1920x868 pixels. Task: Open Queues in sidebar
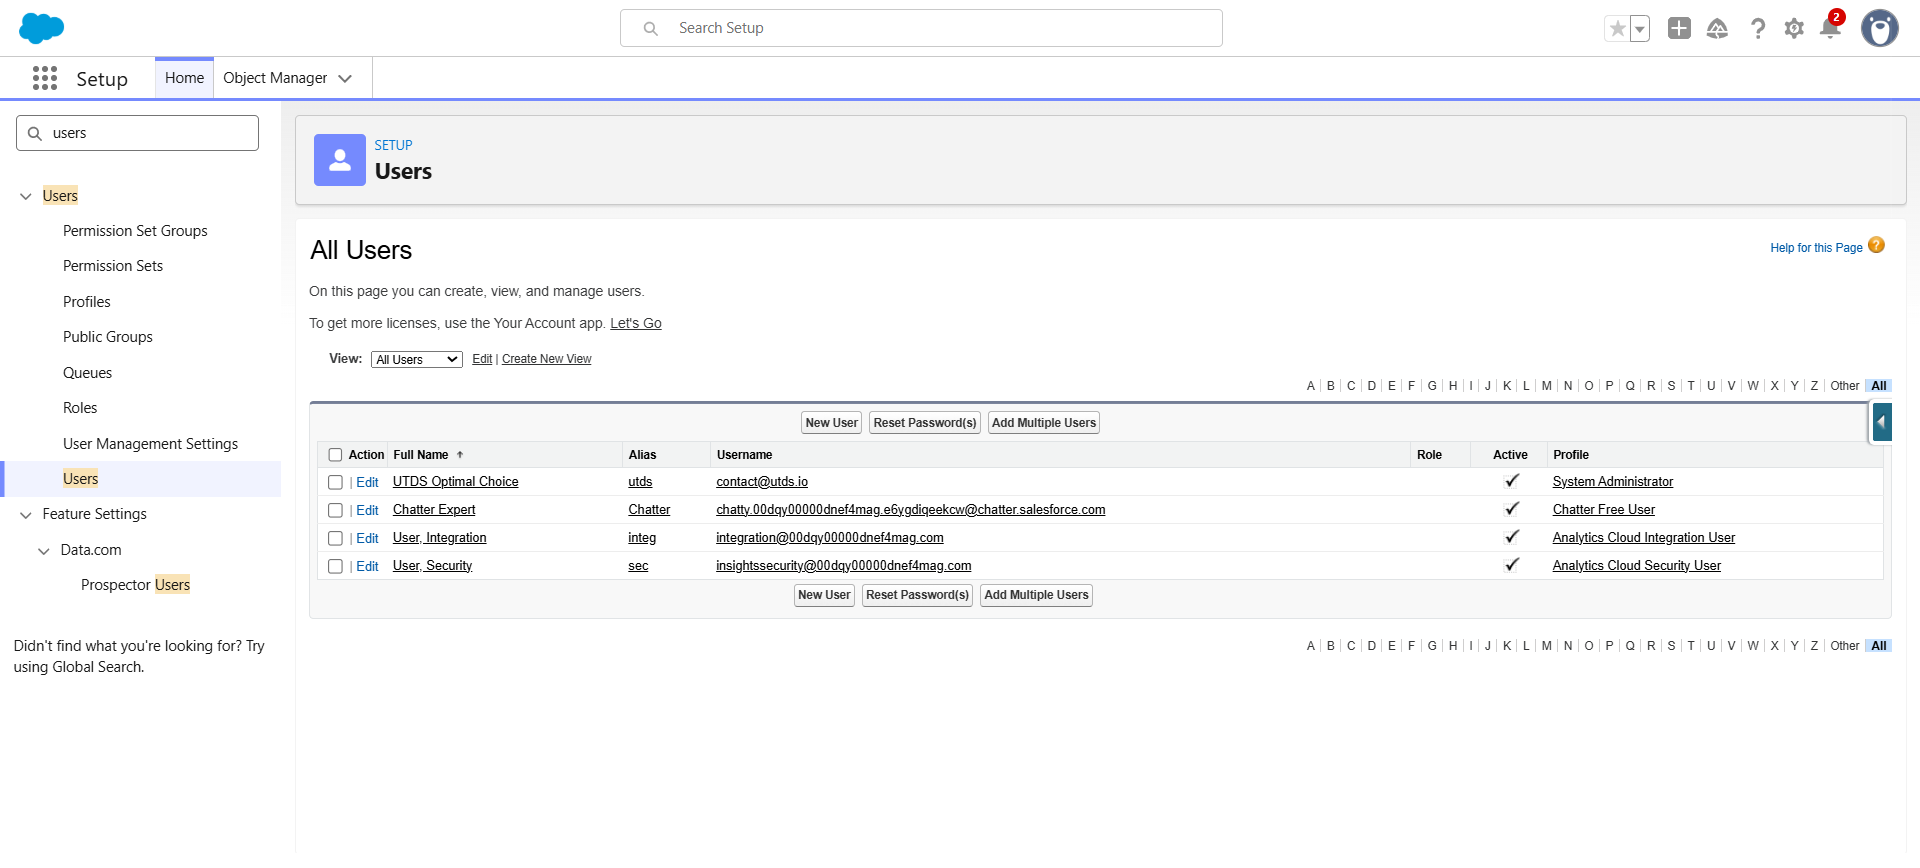click(x=88, y=373)
